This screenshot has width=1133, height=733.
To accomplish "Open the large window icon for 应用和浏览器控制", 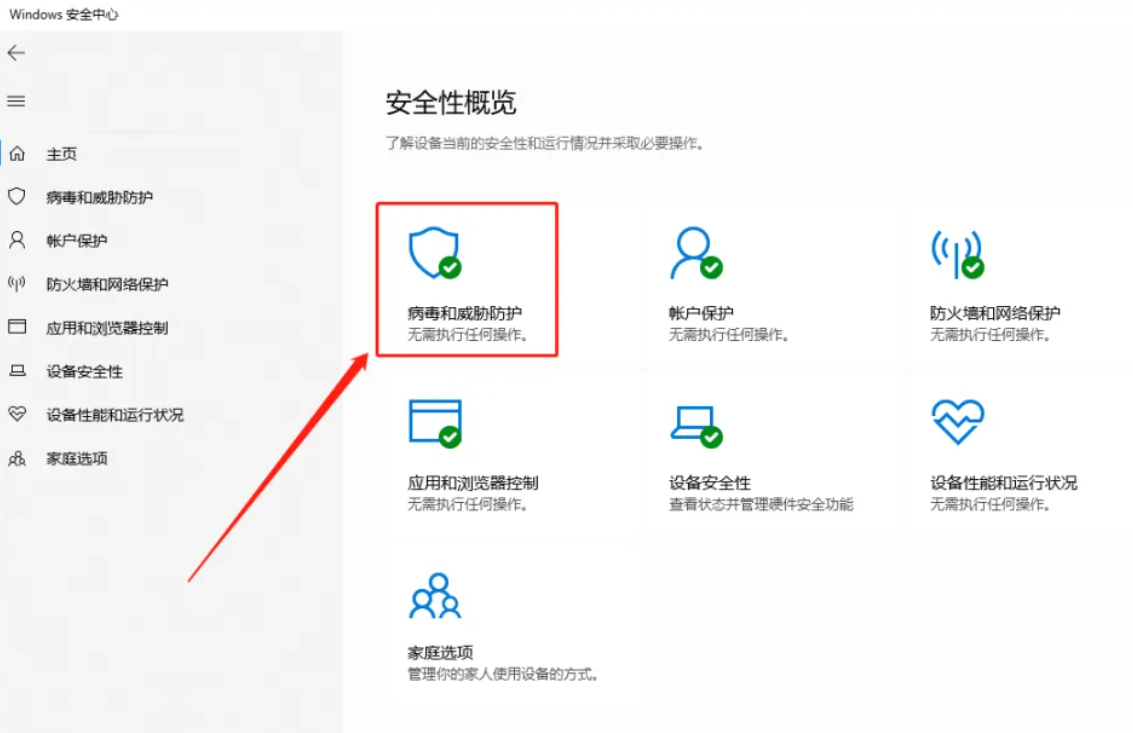I will (435, 424).
